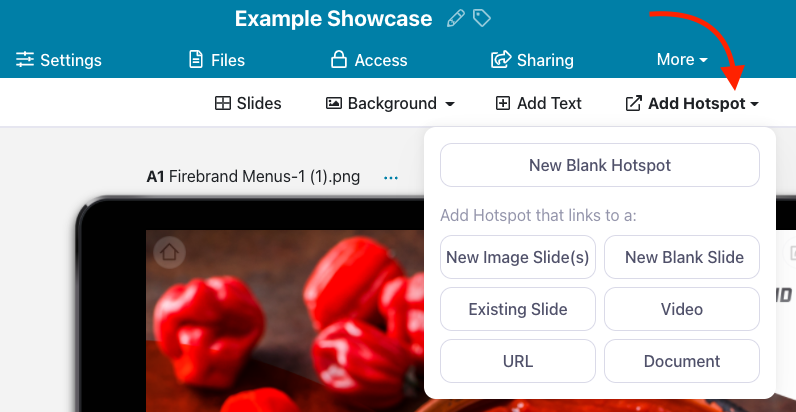Collapse the Add Hotspot dropdown
Screen dimensions: 796x412
[692, 103]
